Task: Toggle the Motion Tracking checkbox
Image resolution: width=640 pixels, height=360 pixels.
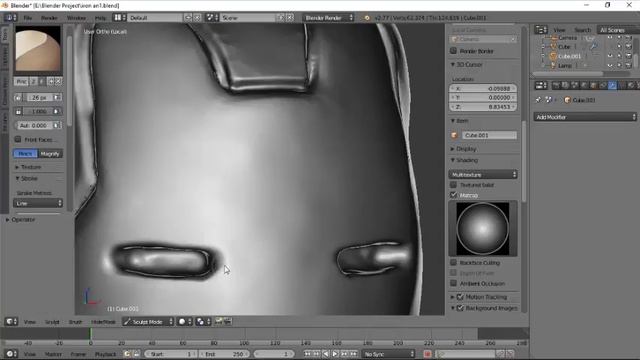Action: pyautogui.click(x=460, y=297)
